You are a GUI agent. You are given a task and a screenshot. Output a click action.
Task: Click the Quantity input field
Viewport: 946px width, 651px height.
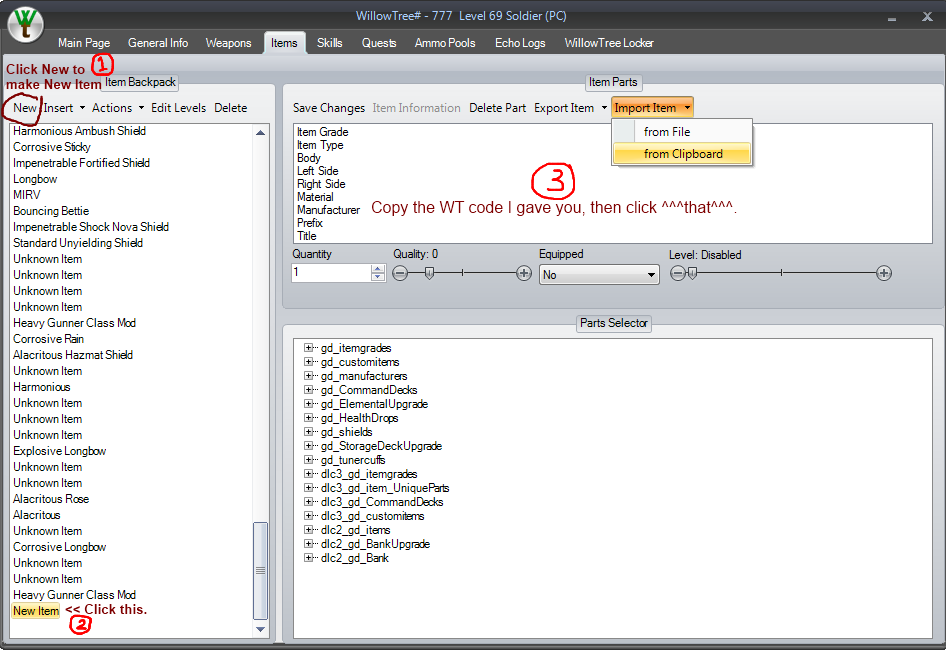coord(331,273)
